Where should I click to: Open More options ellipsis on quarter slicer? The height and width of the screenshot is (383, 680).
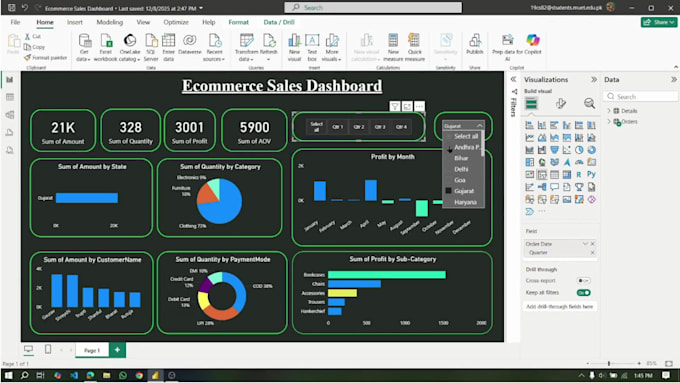tap(419, 106)
